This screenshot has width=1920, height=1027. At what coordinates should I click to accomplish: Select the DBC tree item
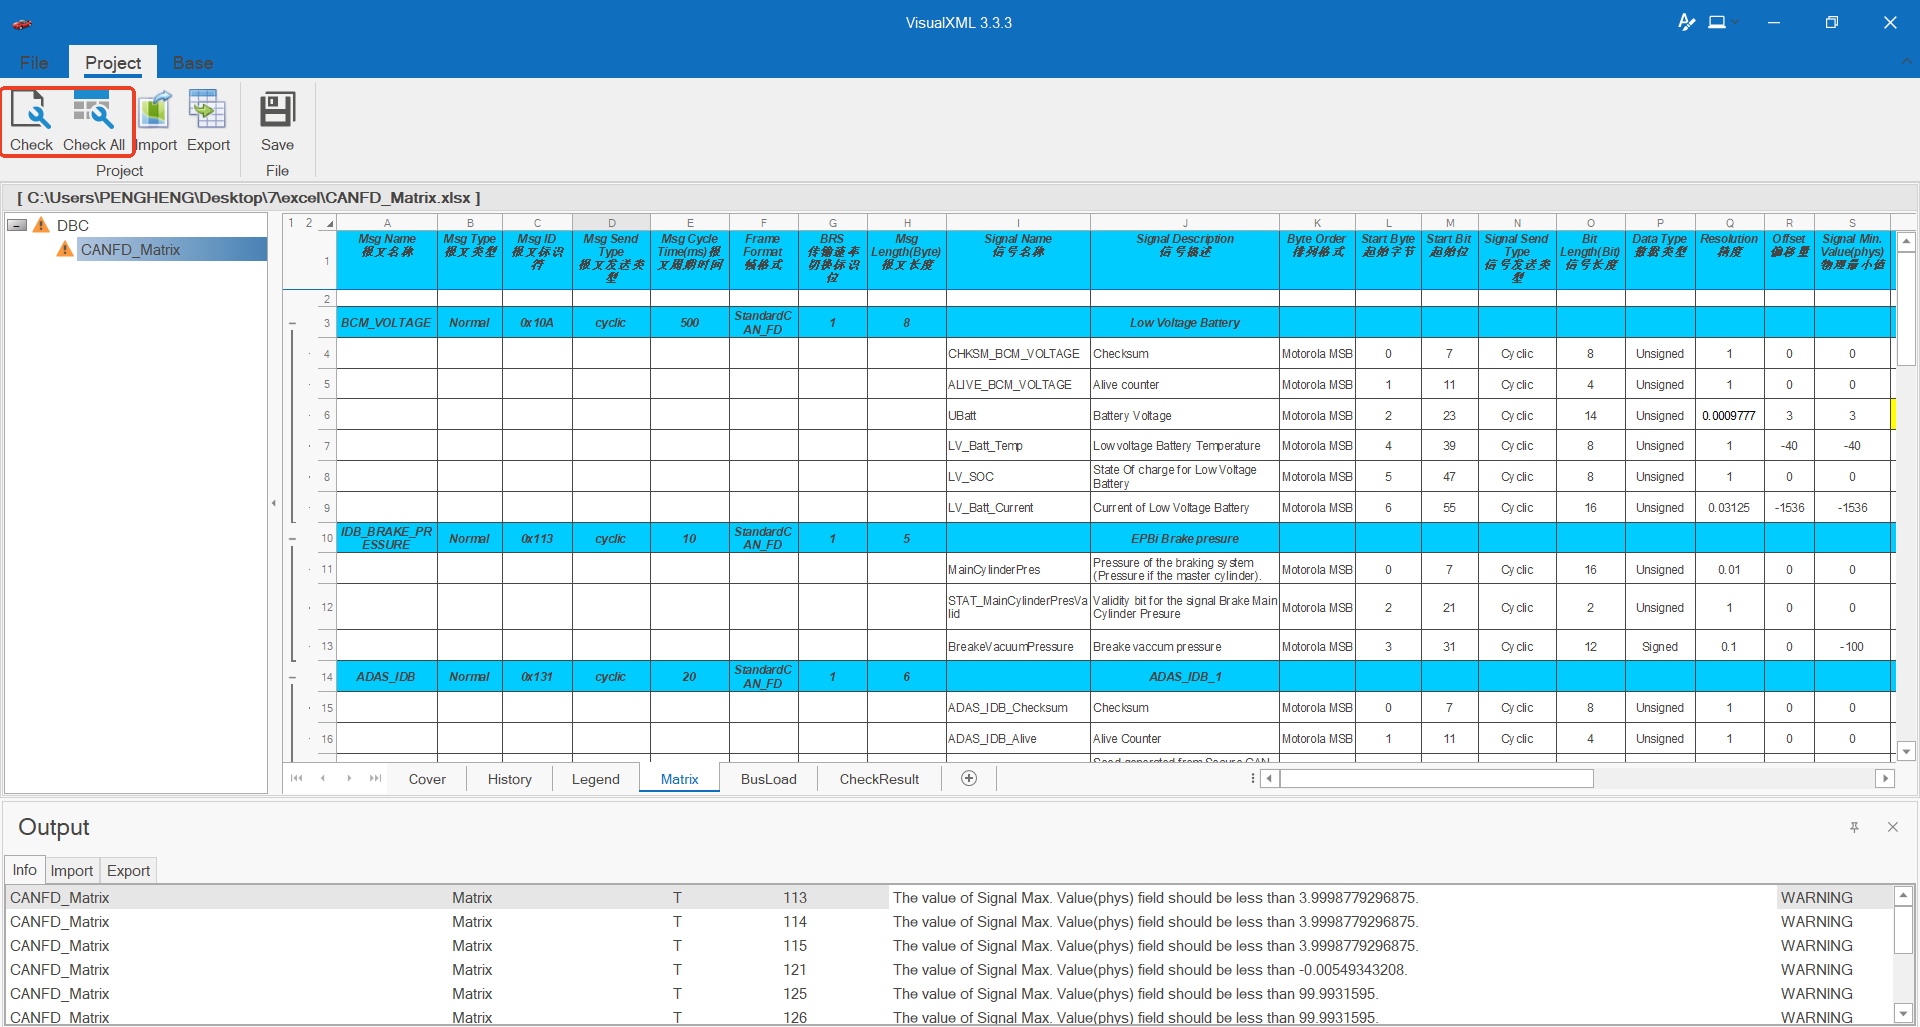(x=73, y=225)
